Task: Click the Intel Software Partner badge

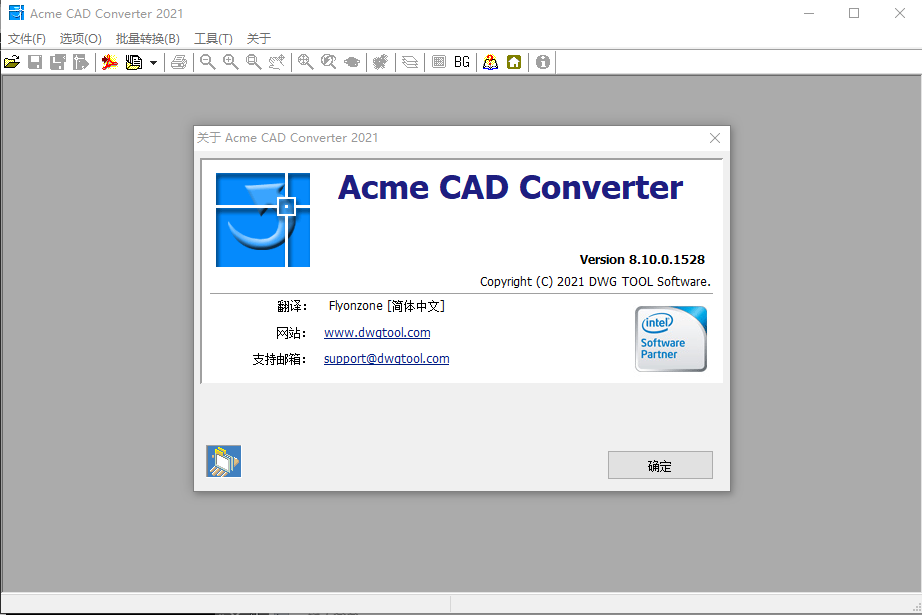Action: pos(670,339)
